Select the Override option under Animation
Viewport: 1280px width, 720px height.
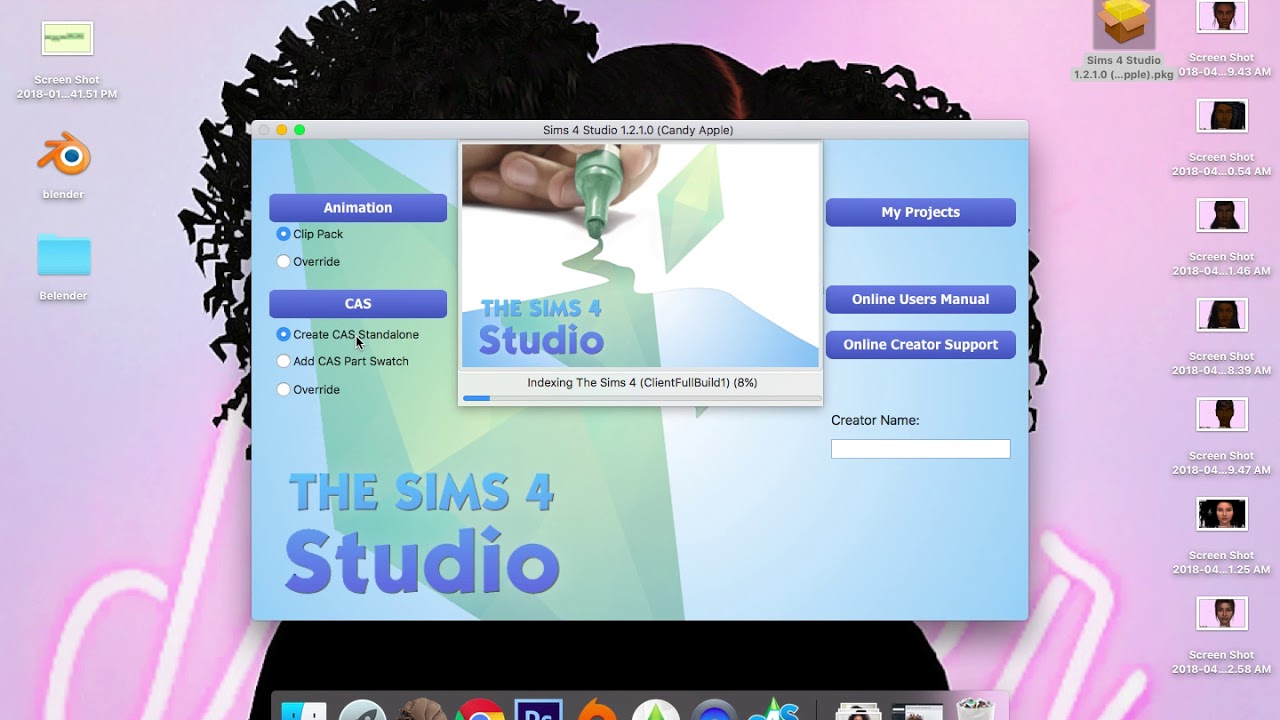(284, 262)
